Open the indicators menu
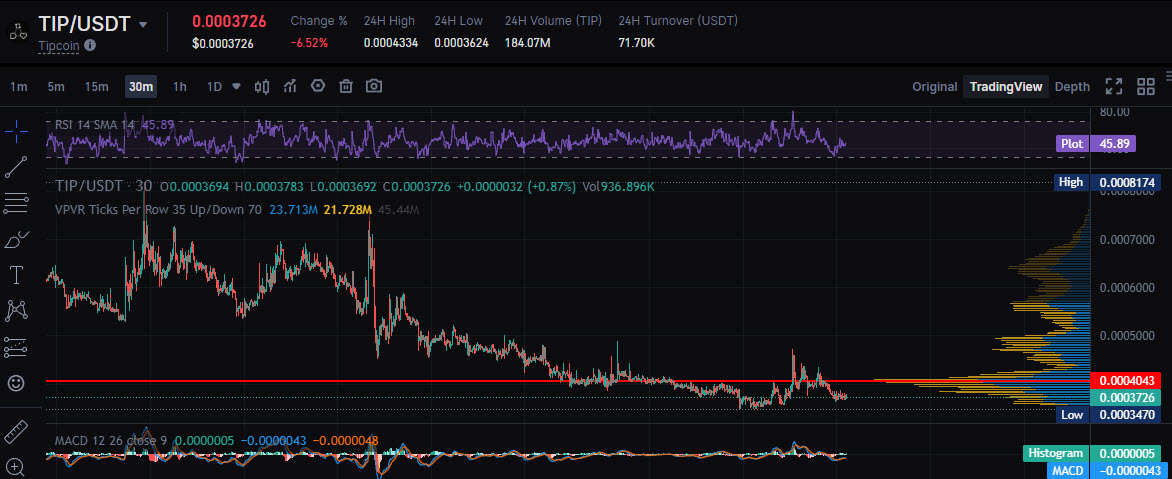This screenshot has height=479, width=1172. pos(290,87)
